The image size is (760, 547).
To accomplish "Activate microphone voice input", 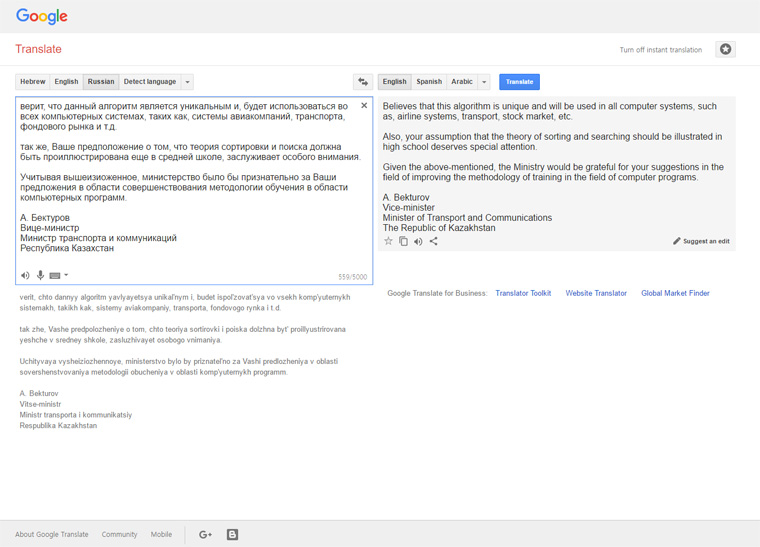I will pos(40,275).
